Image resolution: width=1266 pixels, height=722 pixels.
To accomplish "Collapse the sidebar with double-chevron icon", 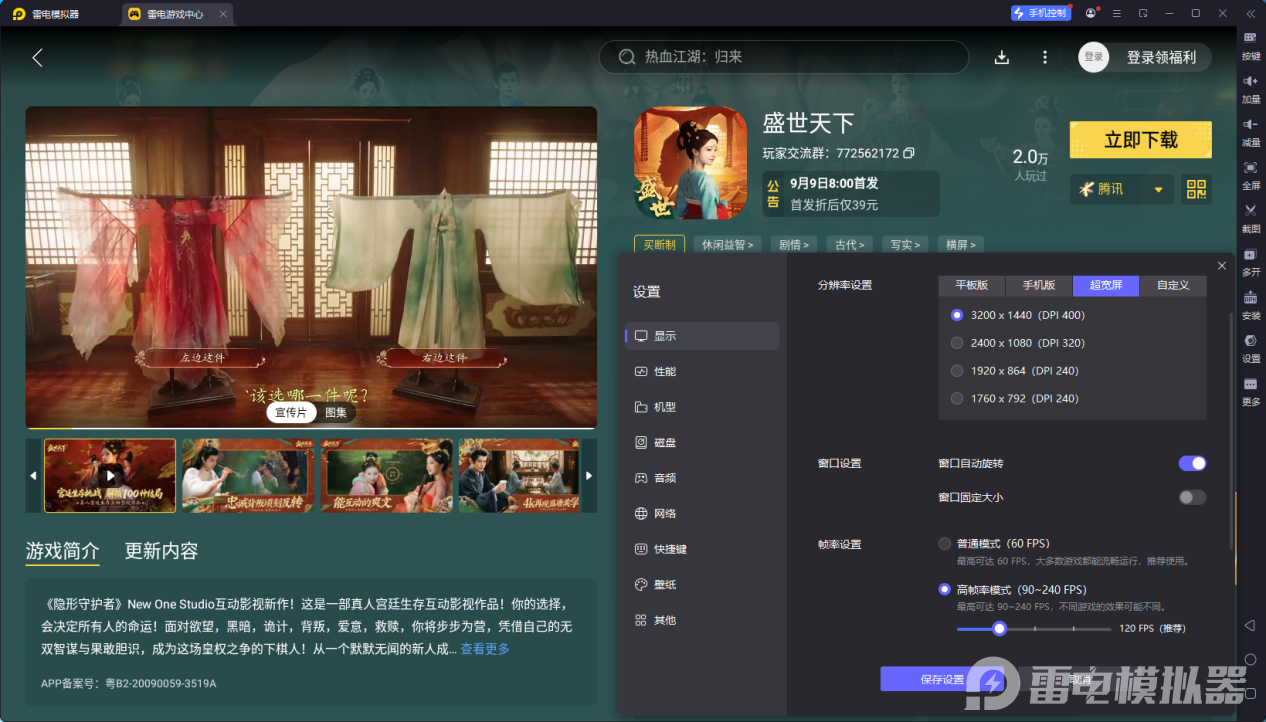I will click(x=1250, y=13).
